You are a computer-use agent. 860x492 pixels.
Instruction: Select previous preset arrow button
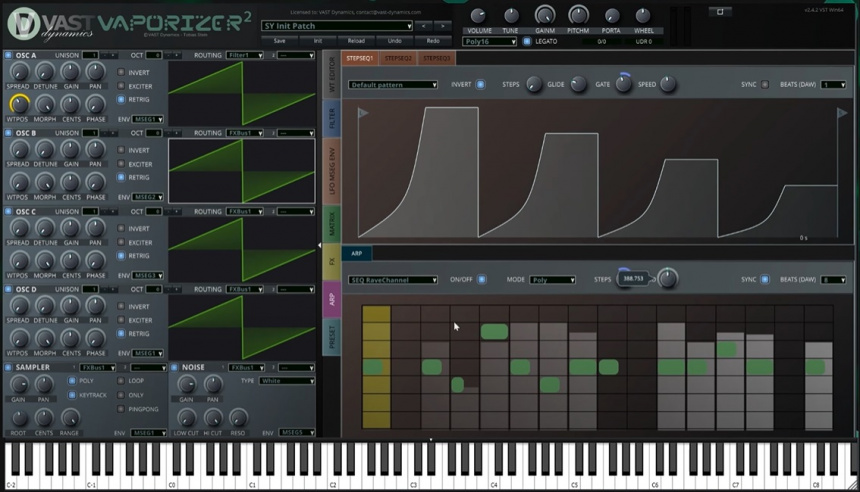tap(423, 26)
